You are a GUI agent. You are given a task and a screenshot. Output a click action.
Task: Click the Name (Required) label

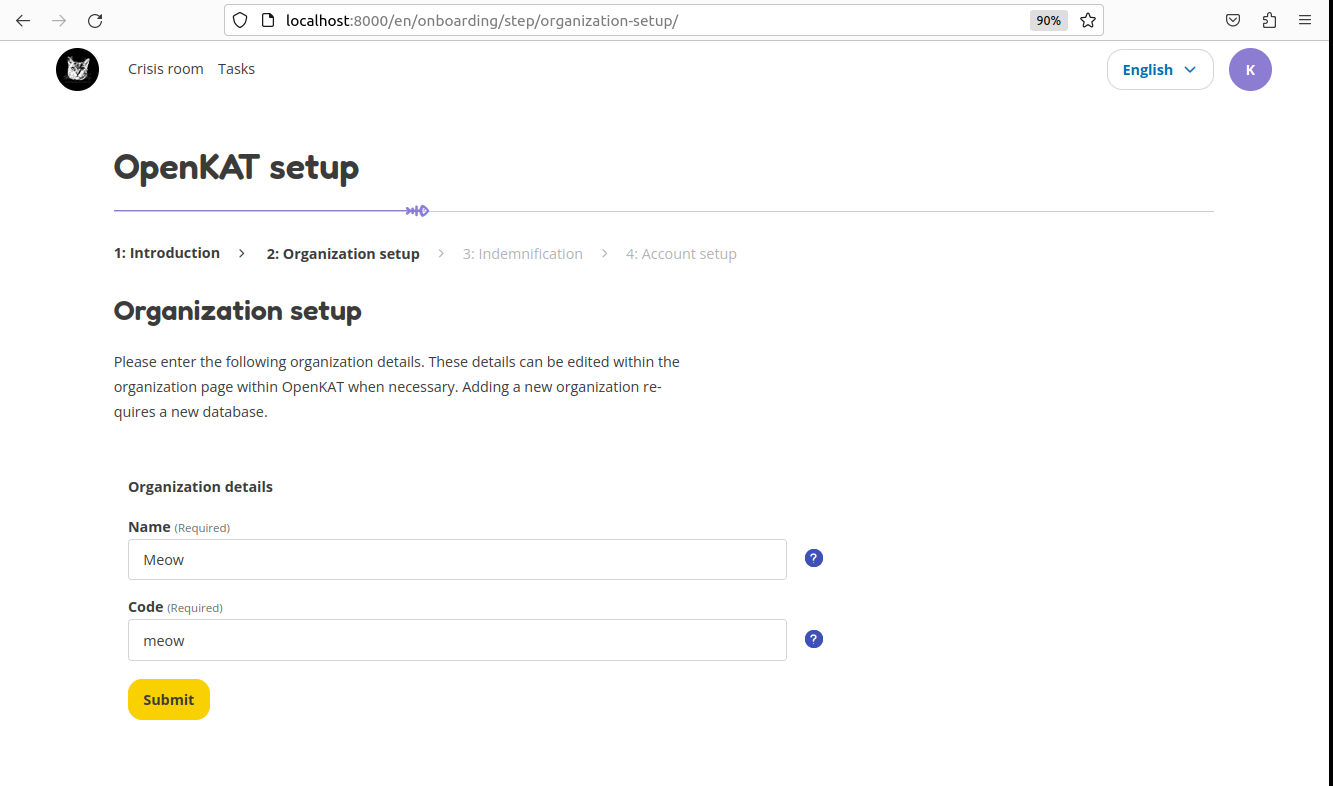(x=179, y=527)
